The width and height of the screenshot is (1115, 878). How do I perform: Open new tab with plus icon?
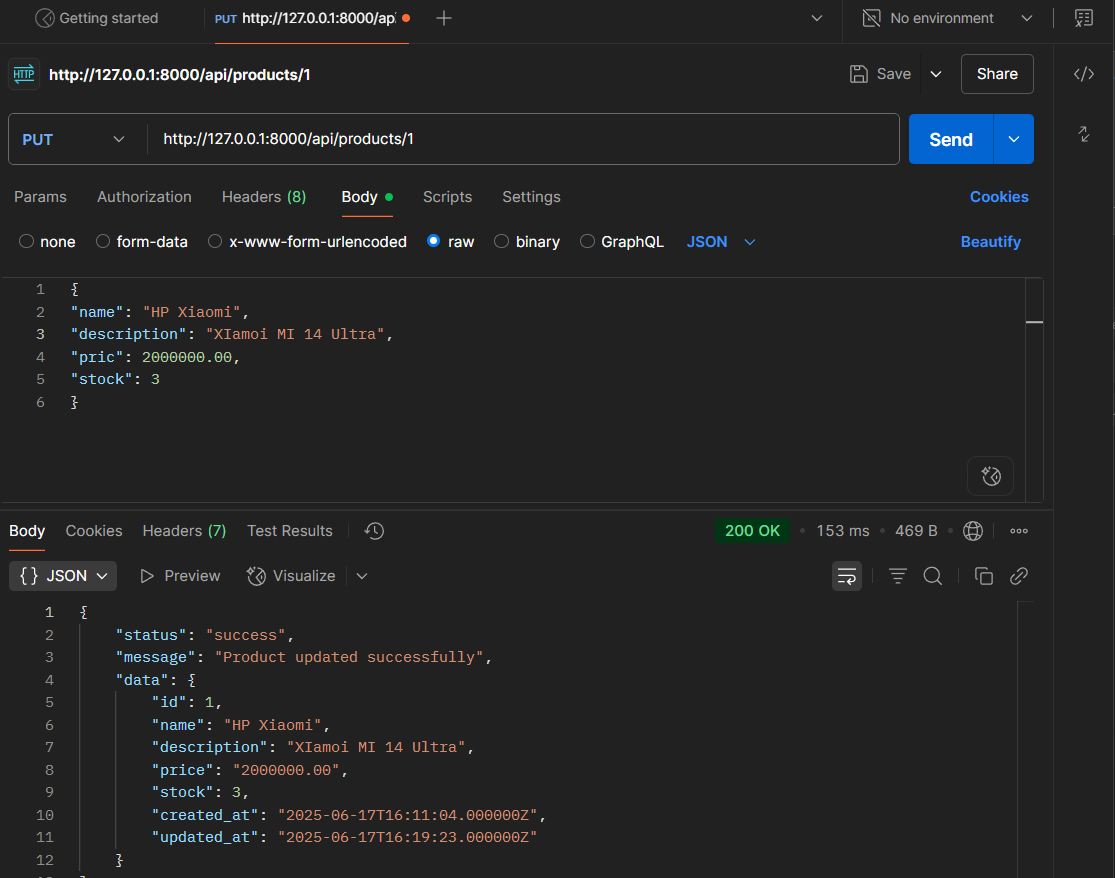click(x=444, y=18)
